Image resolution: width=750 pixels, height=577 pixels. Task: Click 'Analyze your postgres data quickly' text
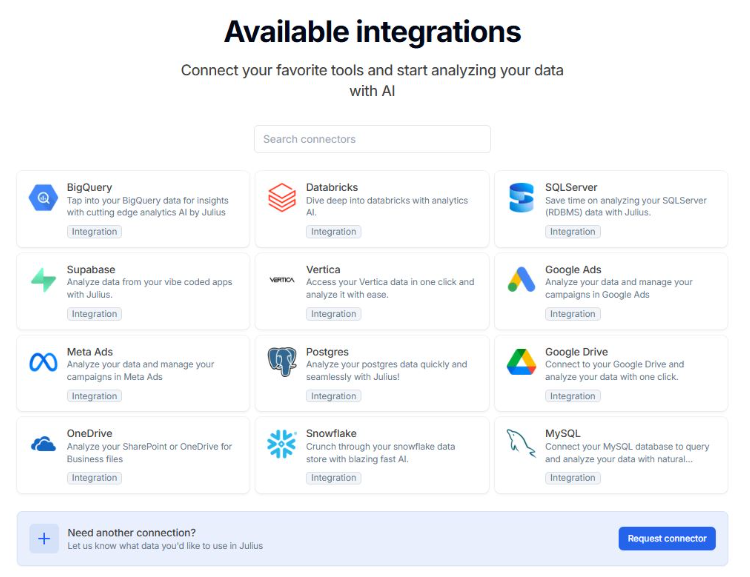[x=386, y=370]
